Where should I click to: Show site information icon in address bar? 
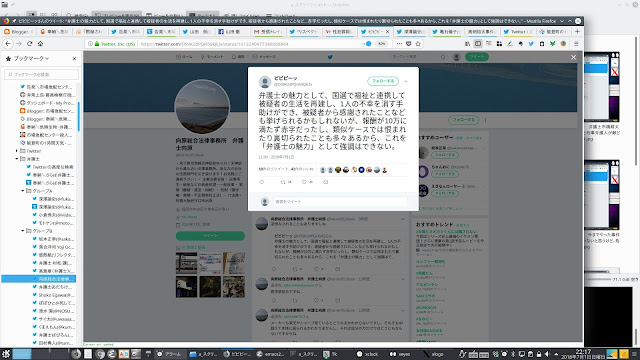(x=90, y=44)
